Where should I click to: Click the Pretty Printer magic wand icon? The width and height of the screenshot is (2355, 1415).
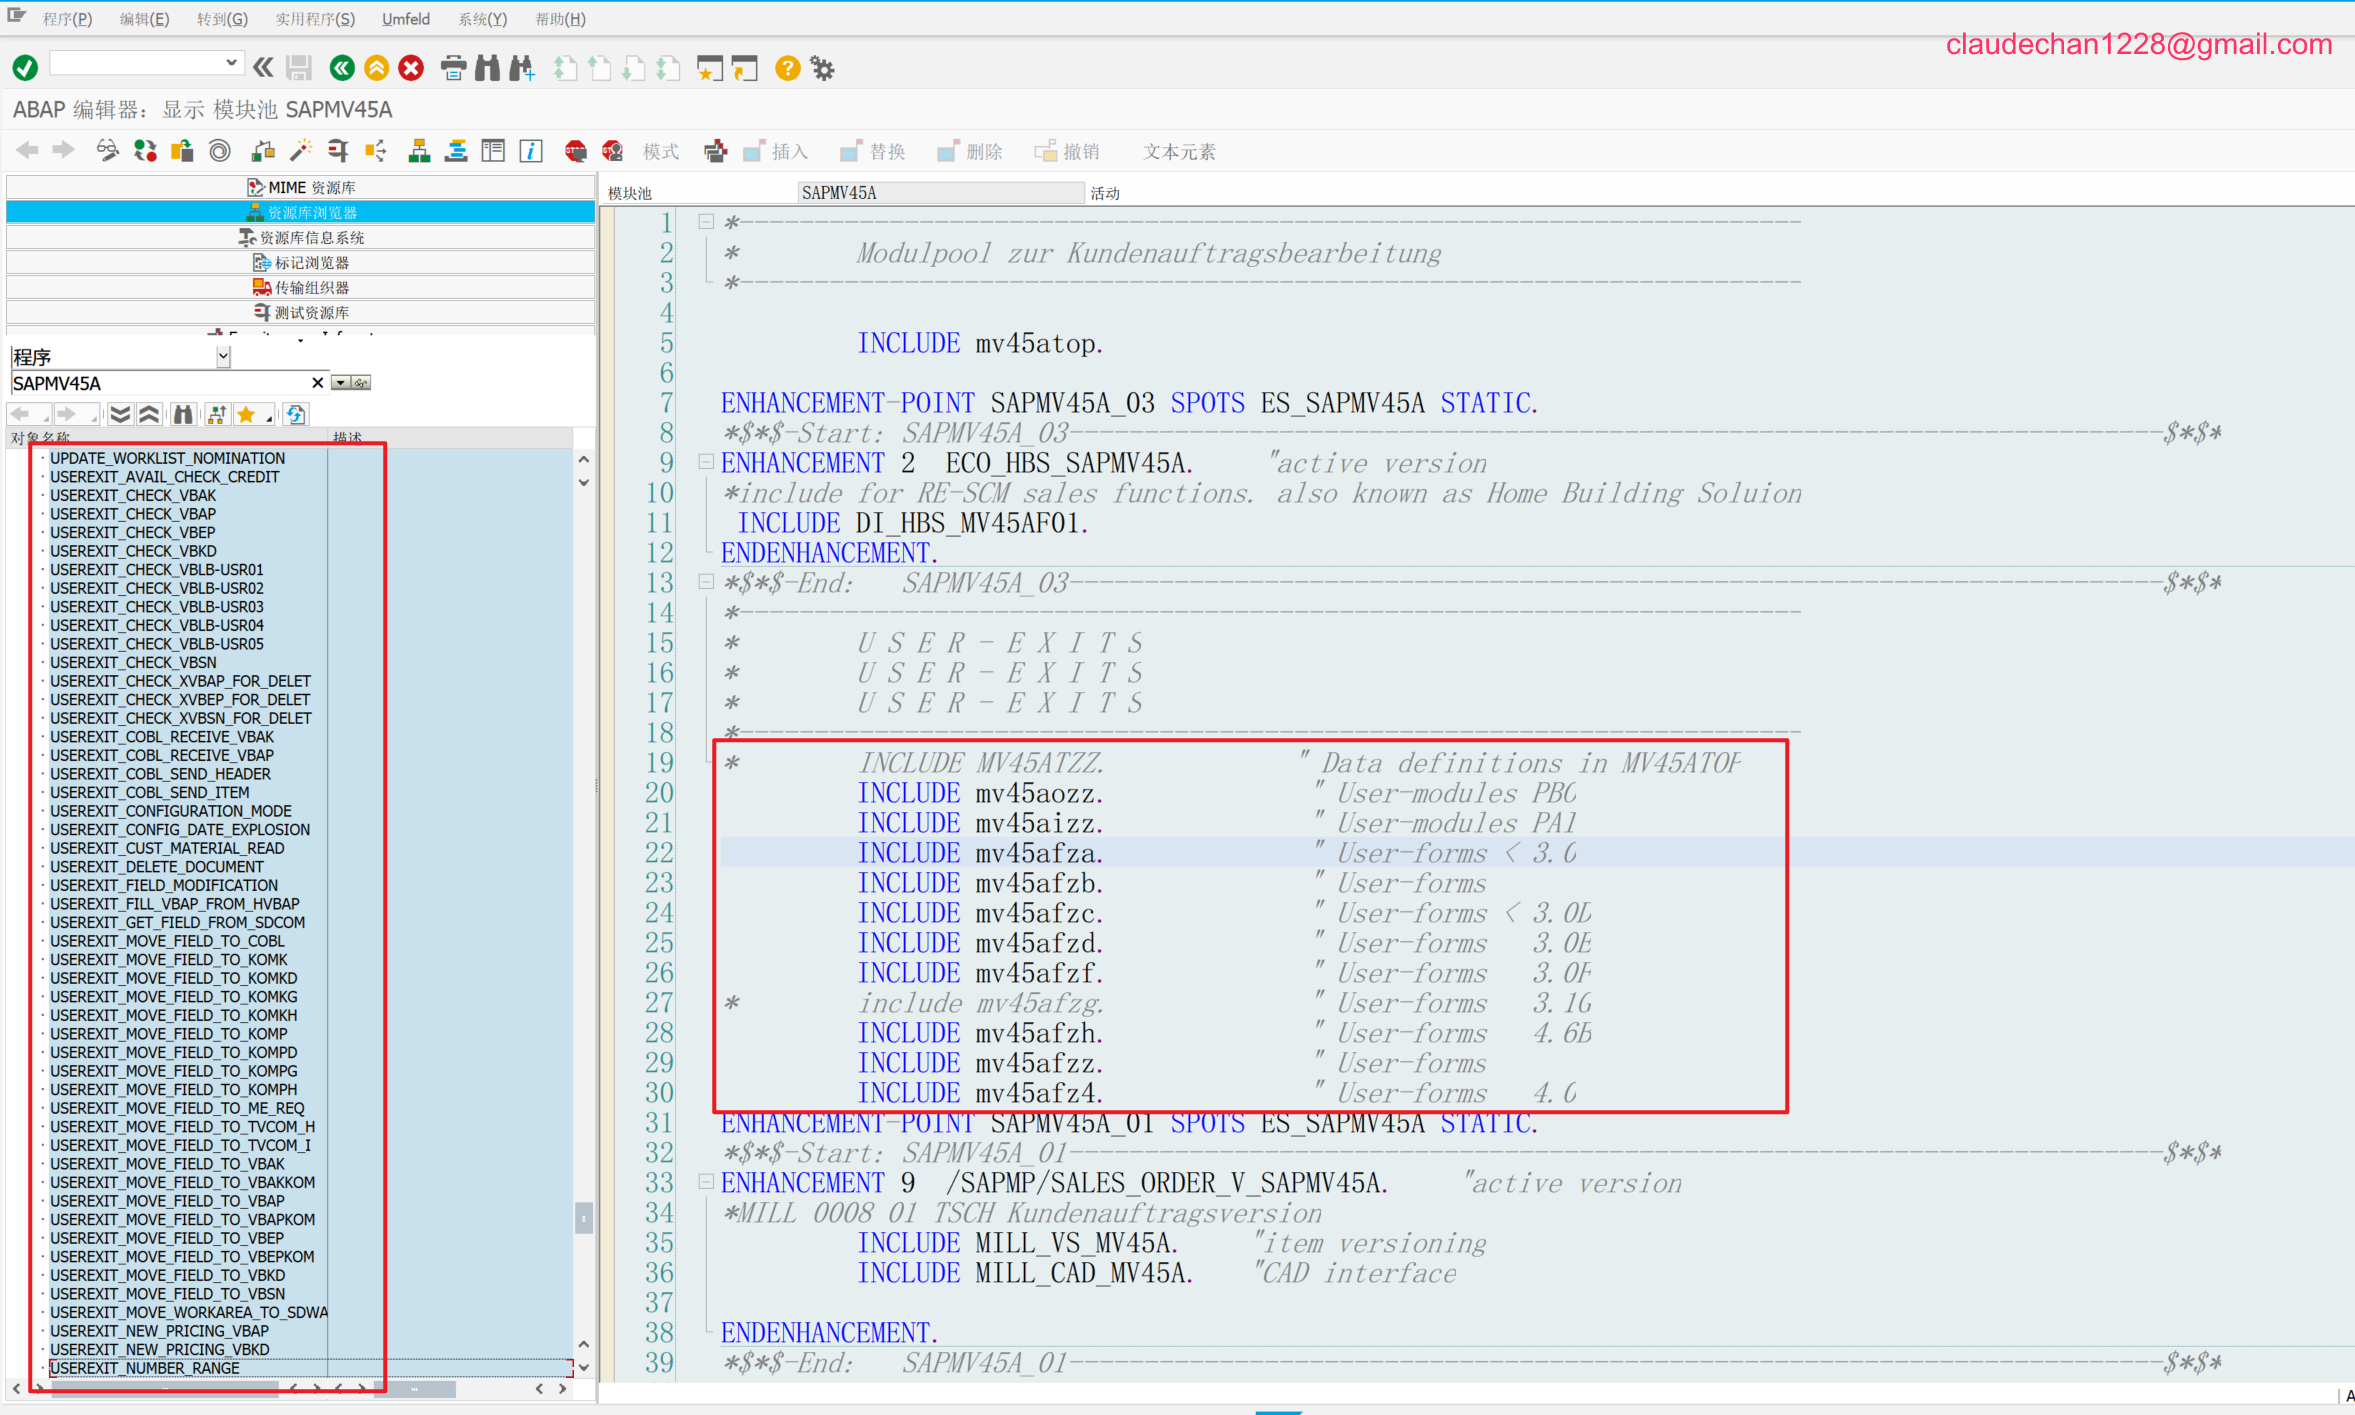(300, 151)
